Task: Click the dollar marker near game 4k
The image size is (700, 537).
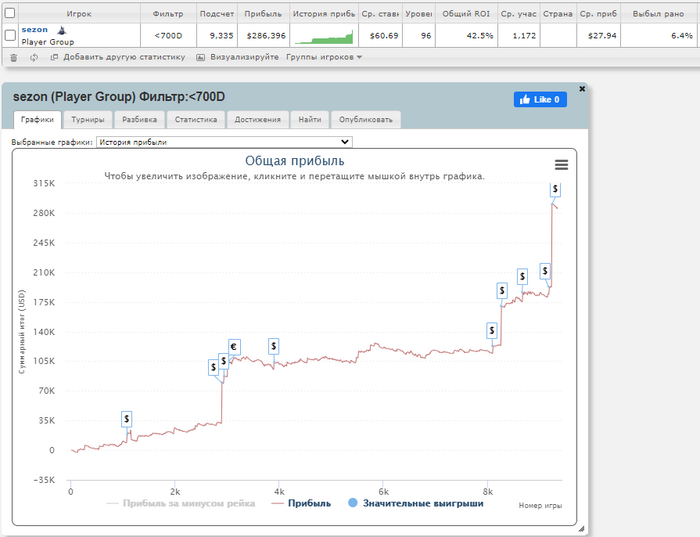Action: point(274,346)
